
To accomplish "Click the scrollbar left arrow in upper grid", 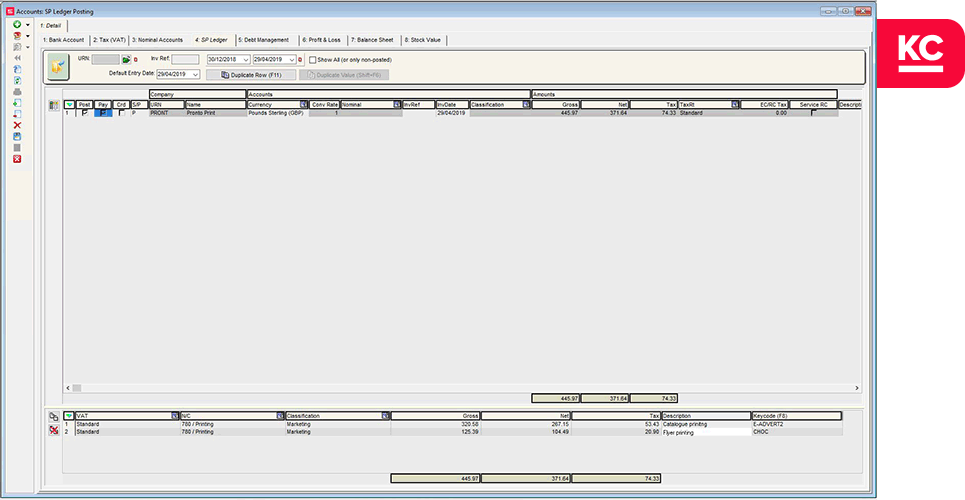I will pos(68,388).
